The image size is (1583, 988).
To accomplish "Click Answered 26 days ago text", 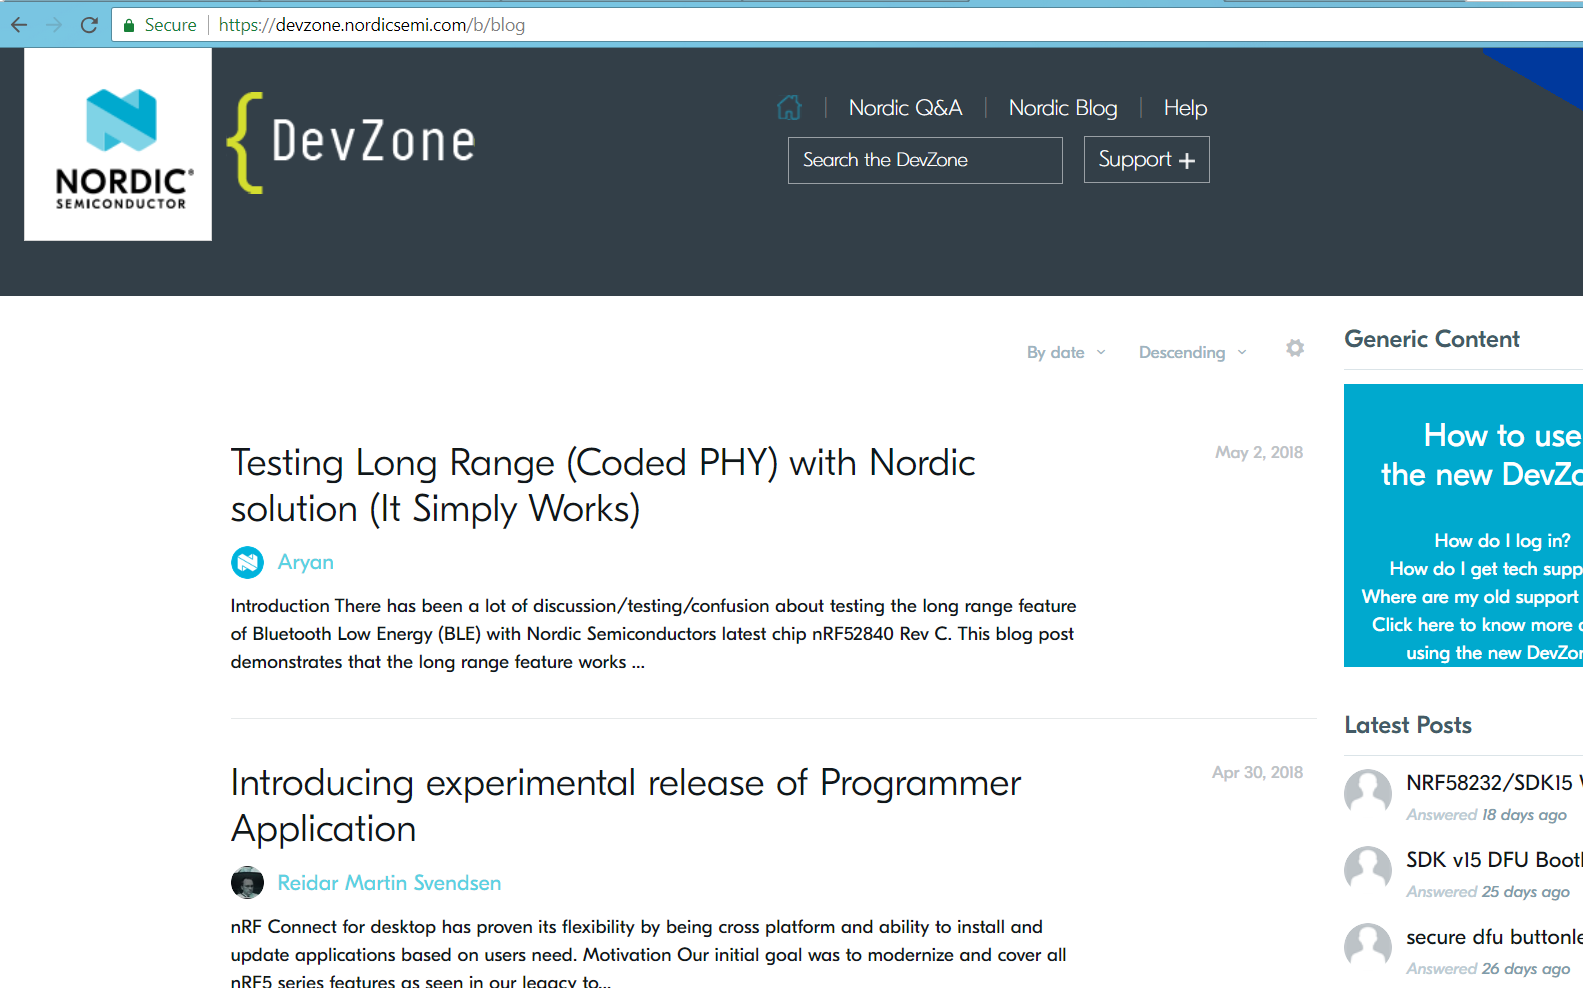I will click(x=1488, y=969).
